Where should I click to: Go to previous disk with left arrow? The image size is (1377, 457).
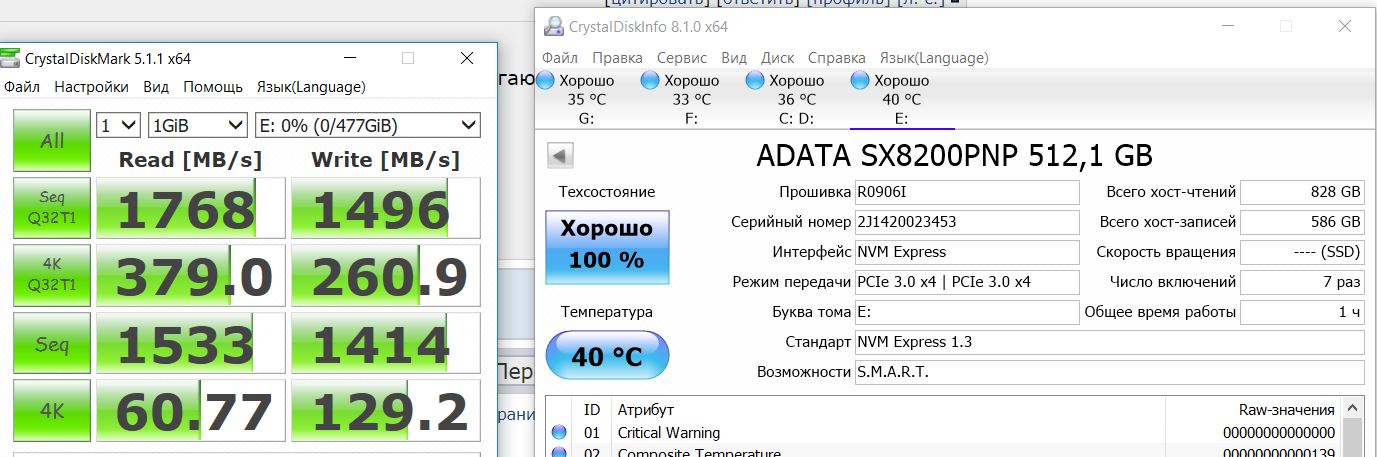[560, 156]
